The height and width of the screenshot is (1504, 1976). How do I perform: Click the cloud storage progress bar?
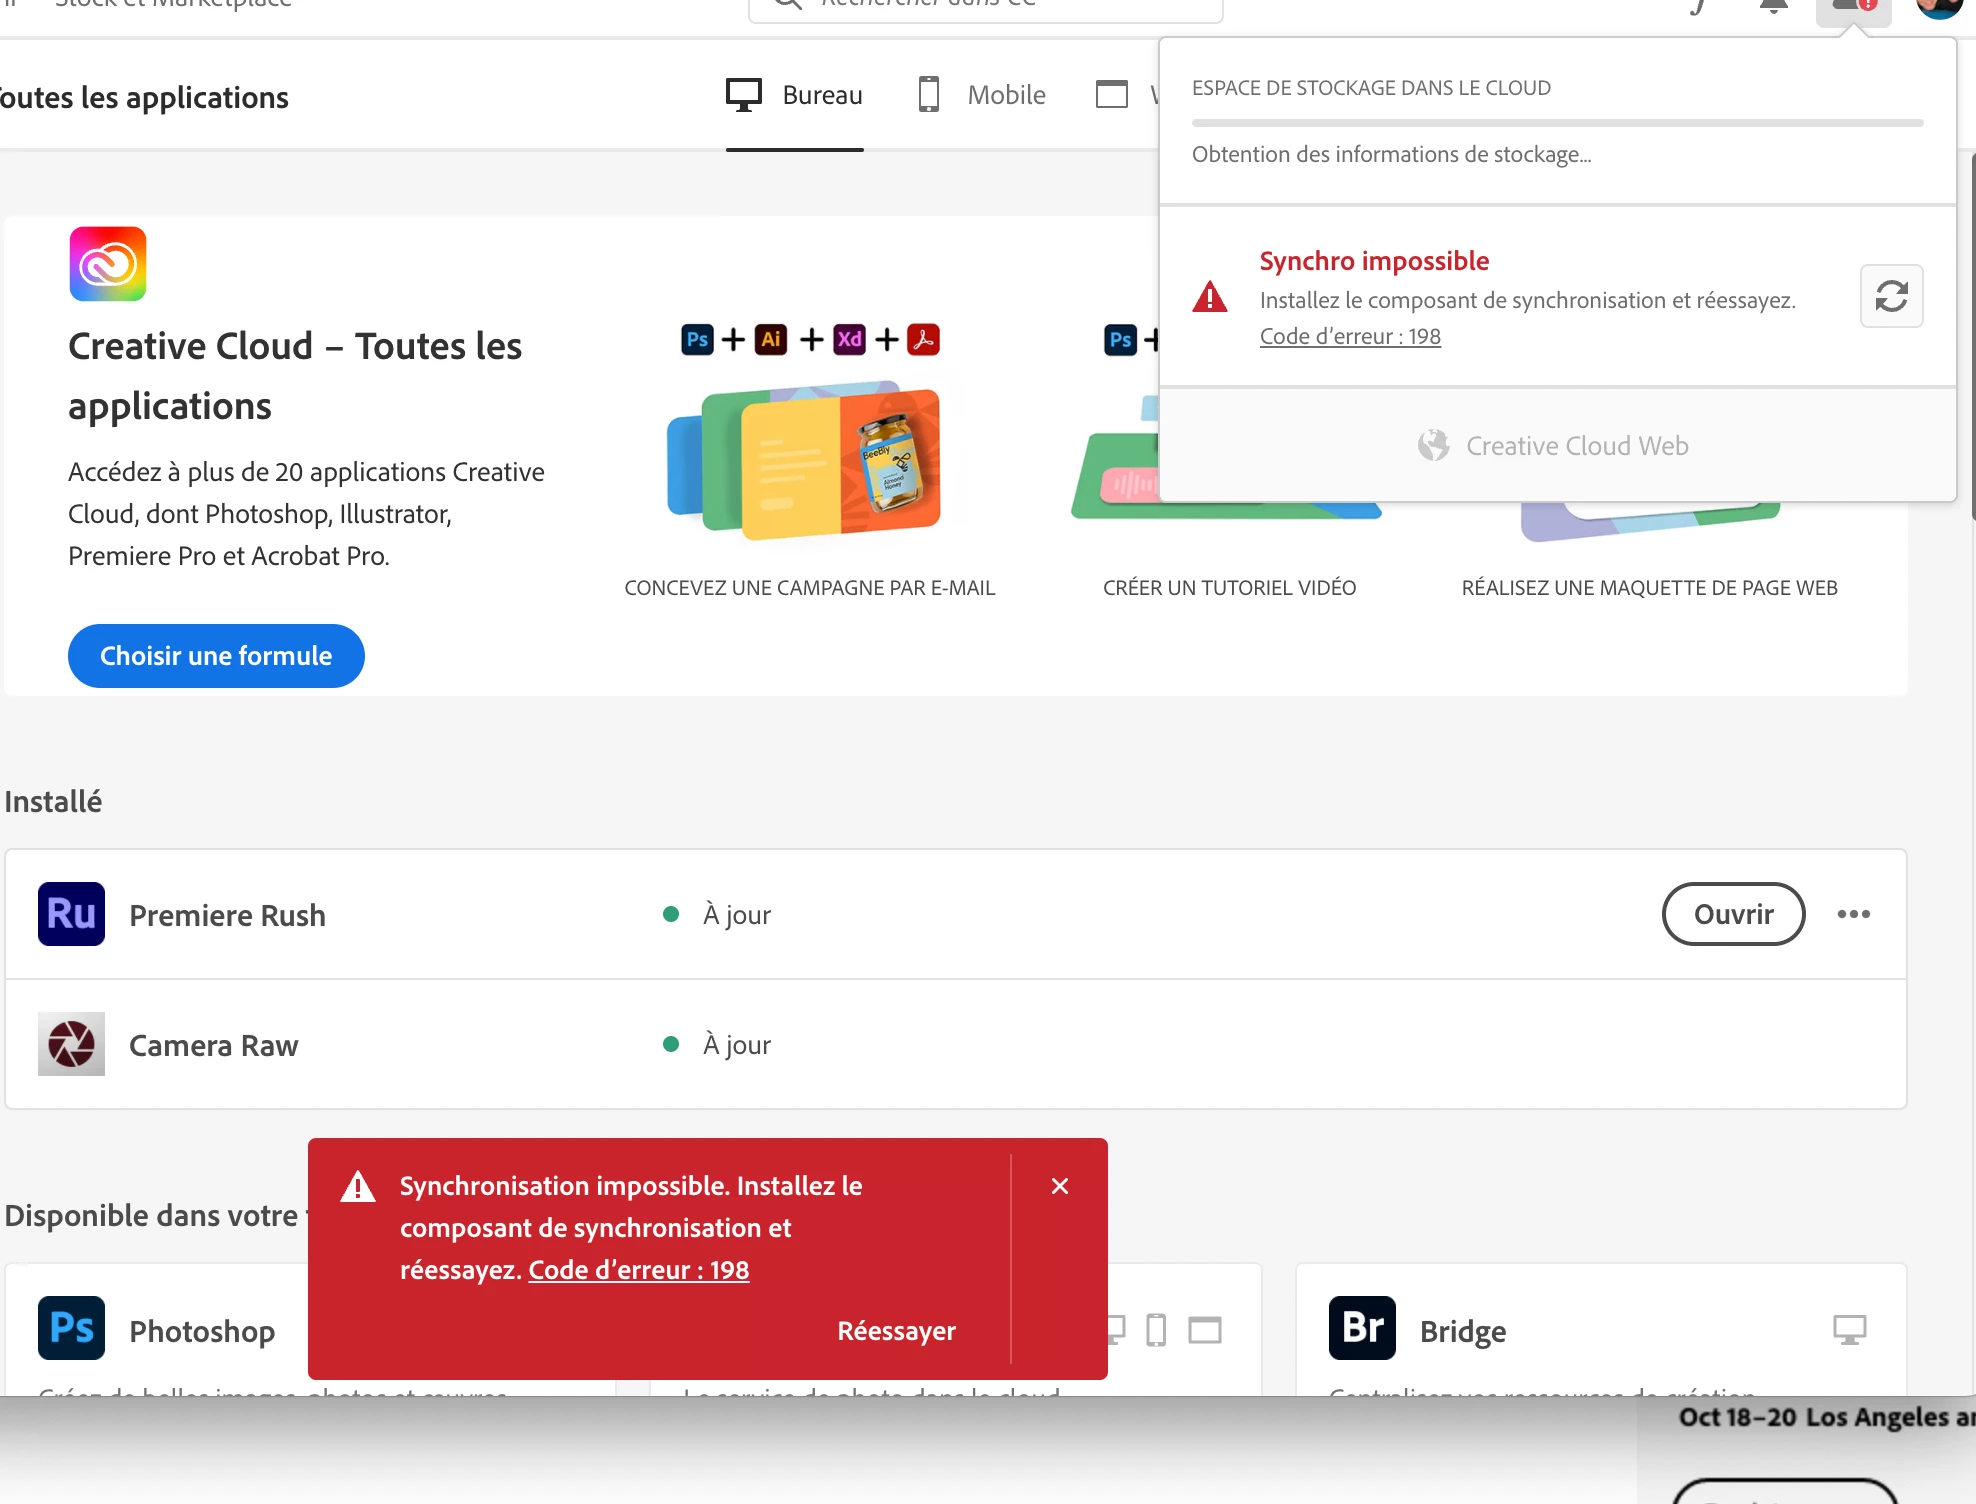tap(1557, 123)
